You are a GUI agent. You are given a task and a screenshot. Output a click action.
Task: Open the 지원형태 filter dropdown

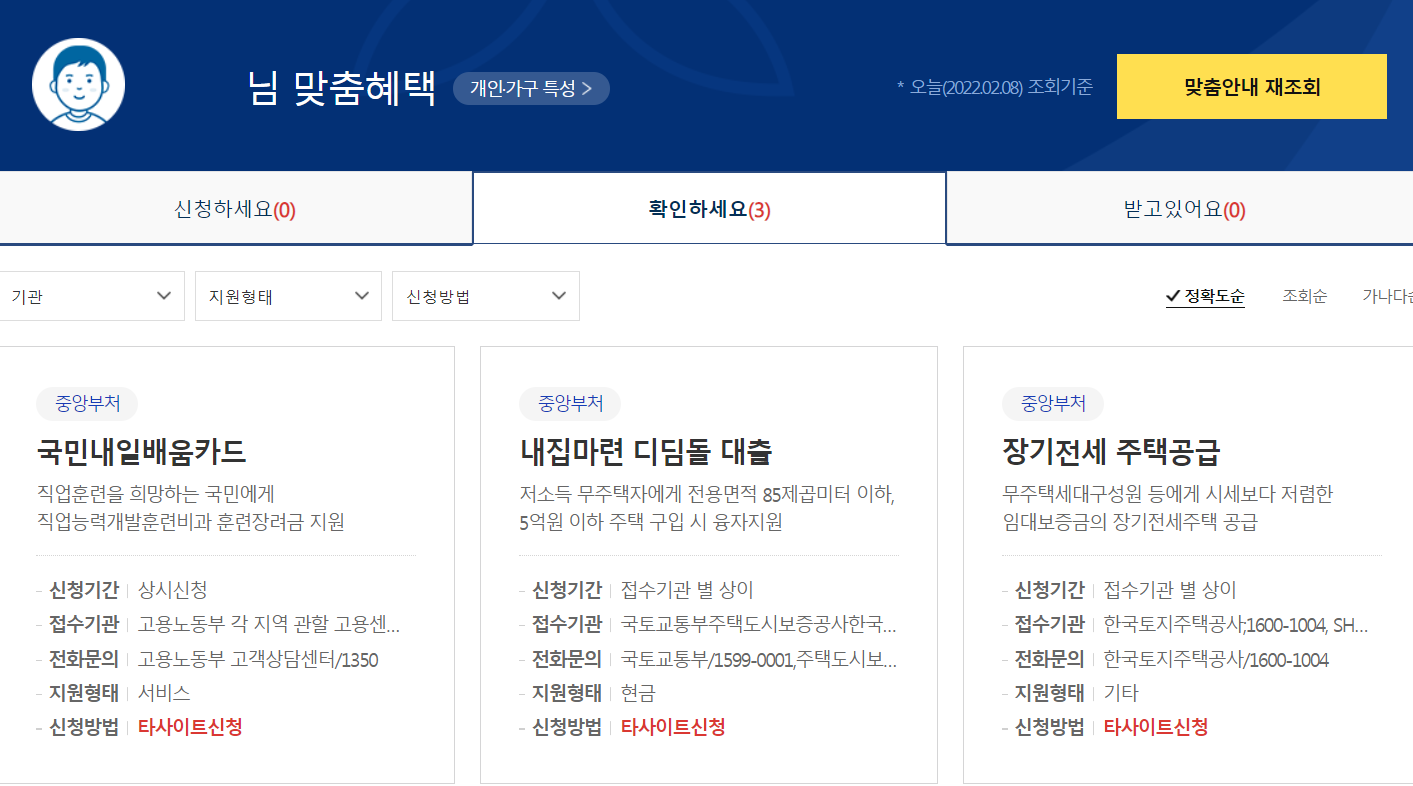pos(288,296)
